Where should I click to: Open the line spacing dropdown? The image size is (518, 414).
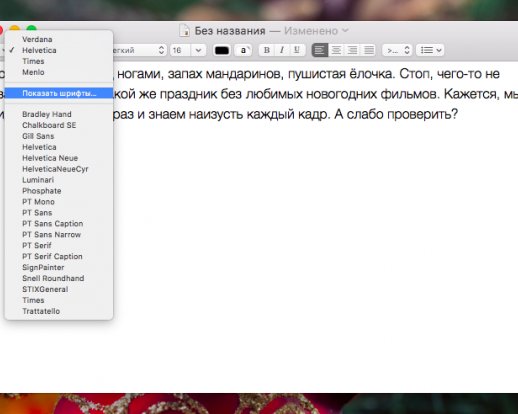tap(397, 50)
